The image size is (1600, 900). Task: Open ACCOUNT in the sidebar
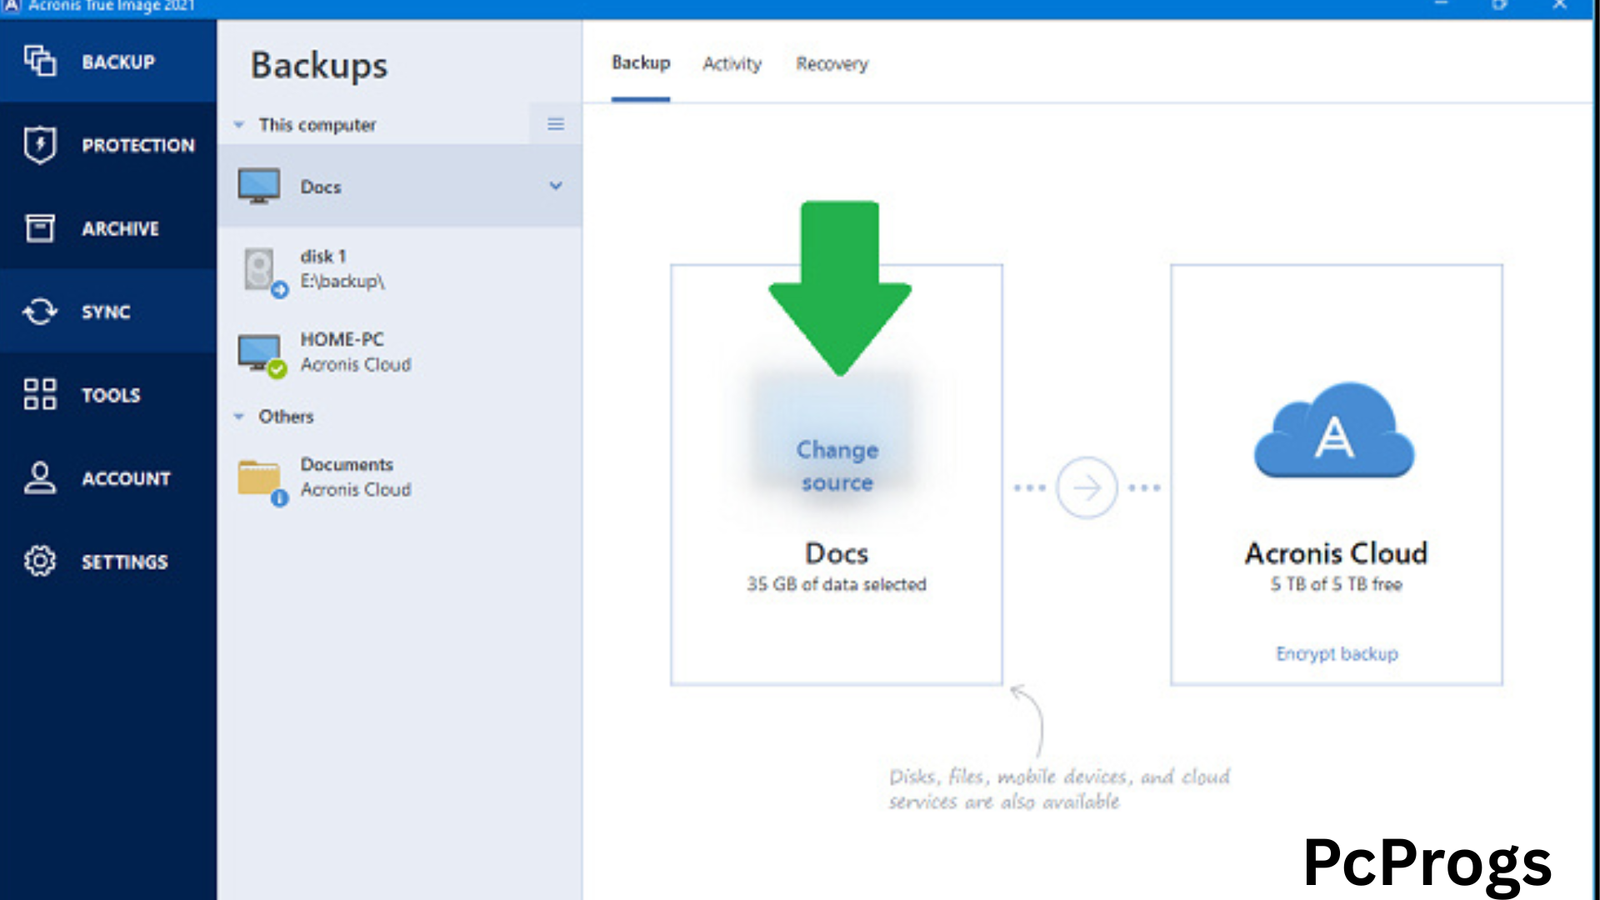click(x=126, y=479)
